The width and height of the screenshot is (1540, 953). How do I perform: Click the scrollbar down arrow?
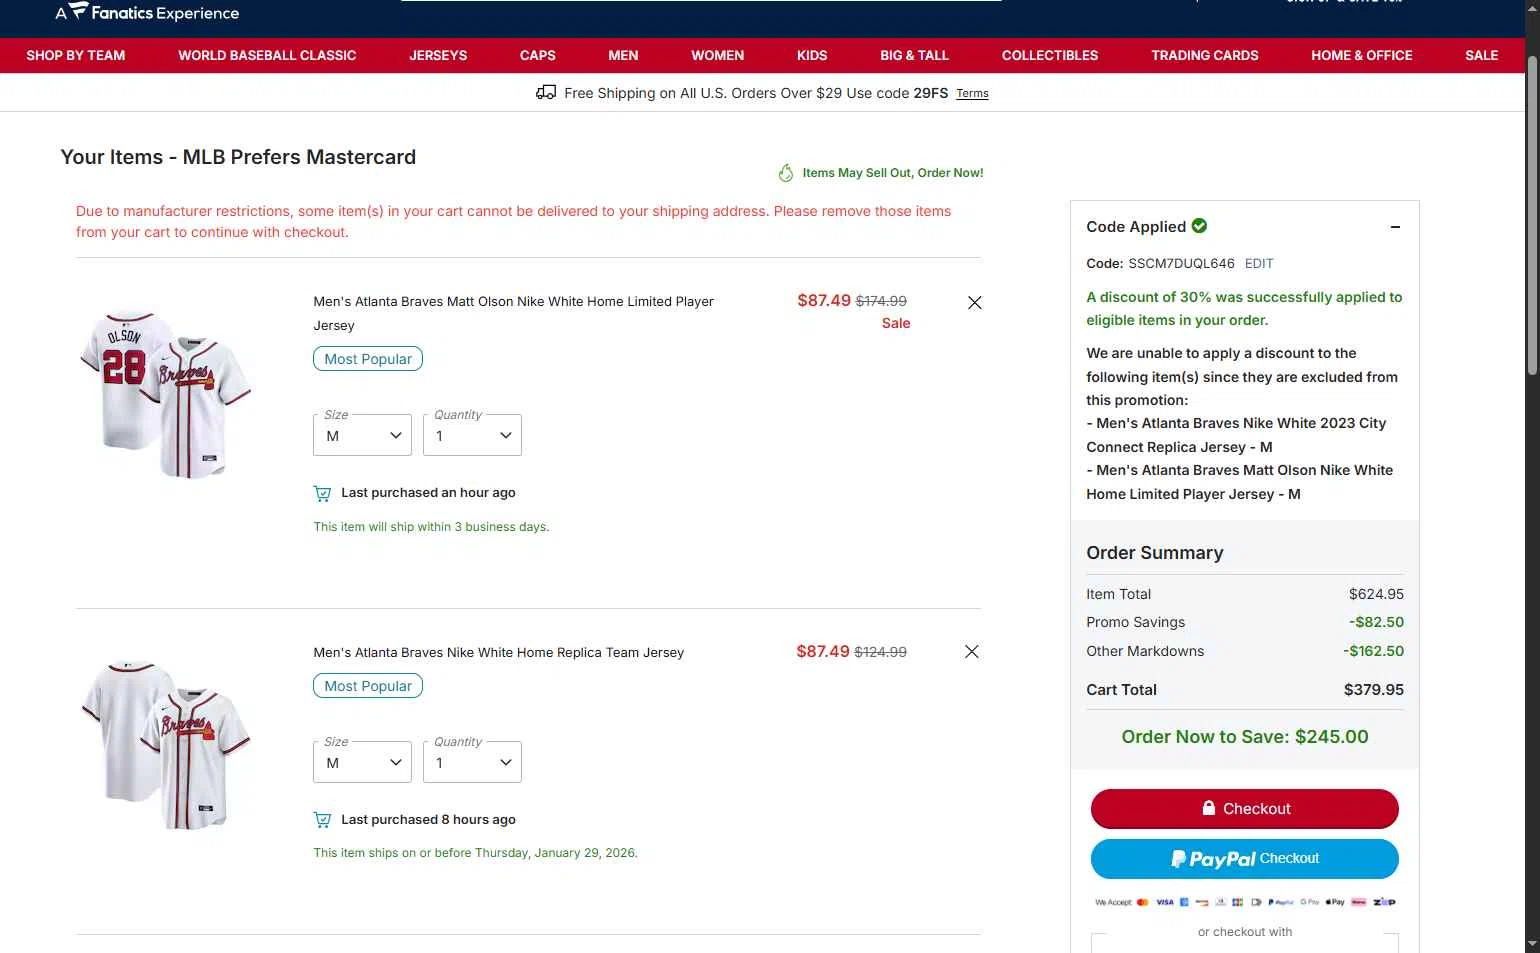[1532, 944]
